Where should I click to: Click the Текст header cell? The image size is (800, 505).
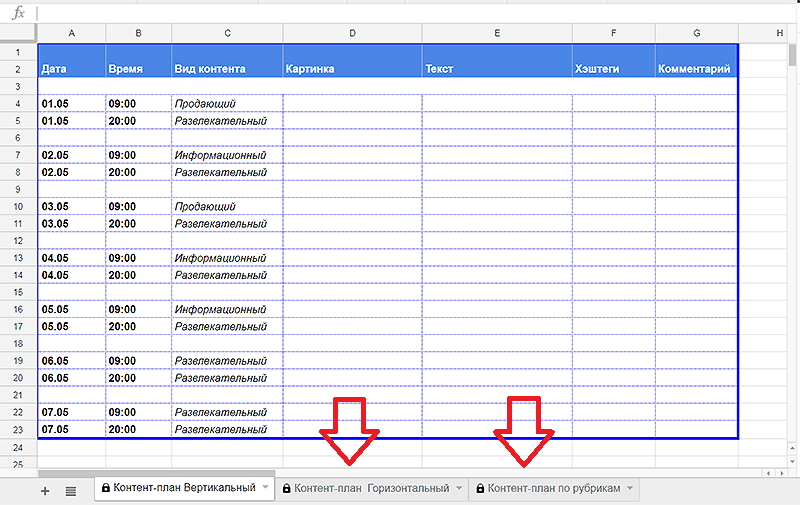tap(497, 61)
